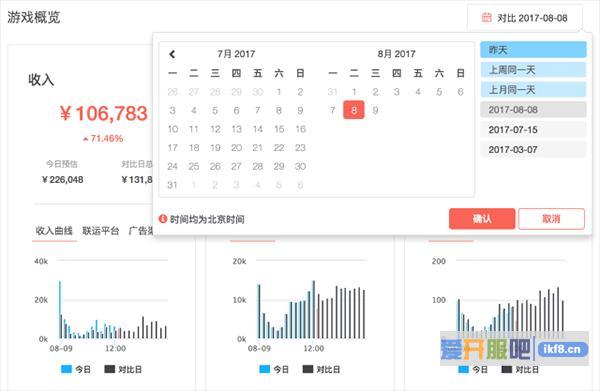The image size is (600, 391).
Task: Go to previous month with left chevron
Action: pos(172,54)
